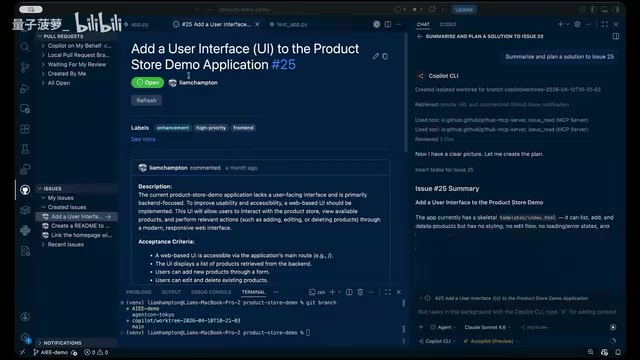The height and width of the screenshot is (360, 640).
Task: Switch to the OUTPUT panel tab
Action: coord(171,292)
